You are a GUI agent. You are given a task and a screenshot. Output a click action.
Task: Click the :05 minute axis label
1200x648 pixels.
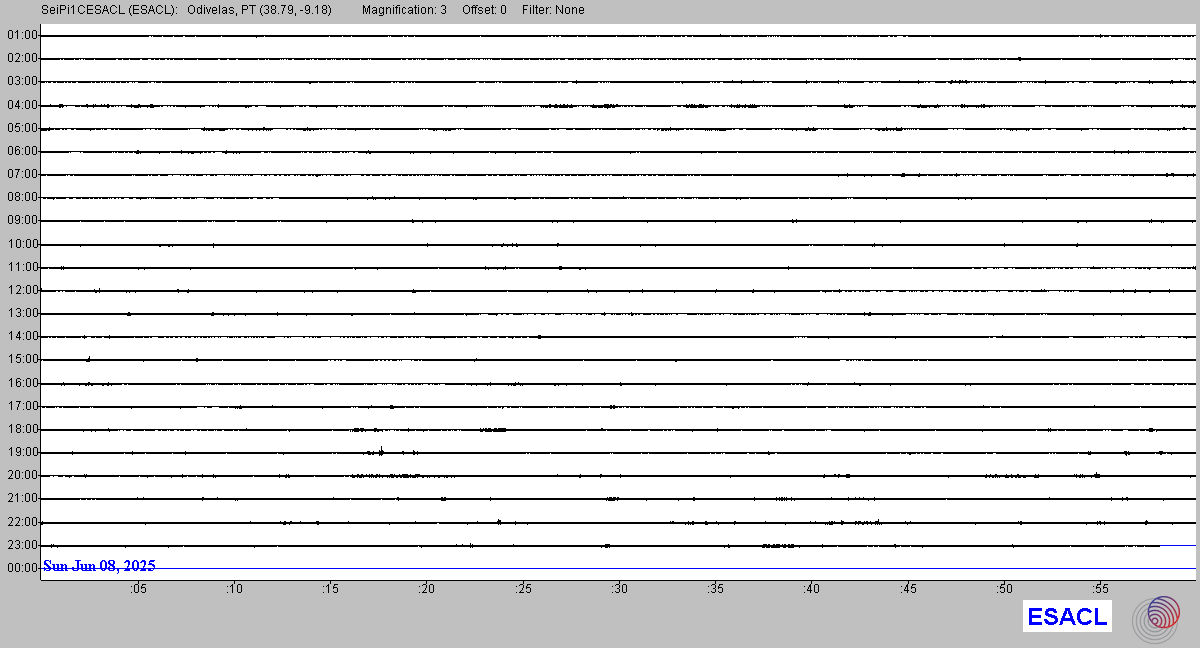(x=138, y=589)
